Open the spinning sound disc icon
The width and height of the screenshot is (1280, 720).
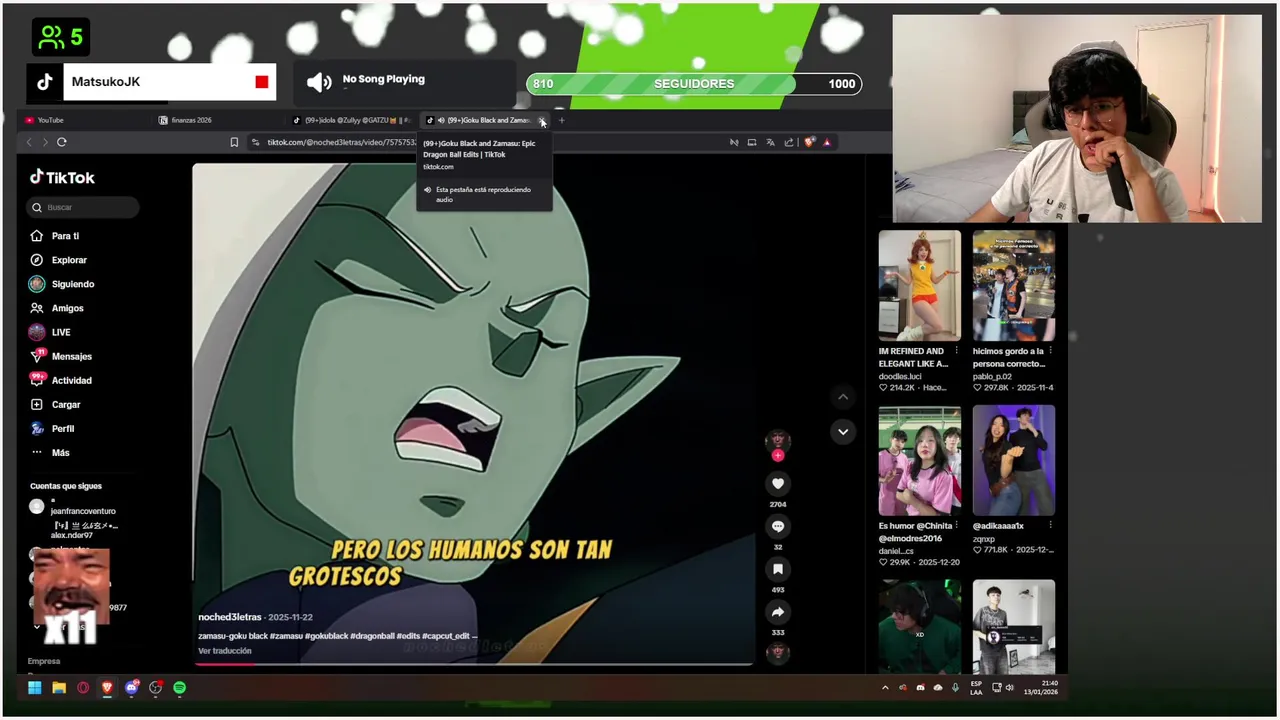pyautogui.click(x=778, y=652)
